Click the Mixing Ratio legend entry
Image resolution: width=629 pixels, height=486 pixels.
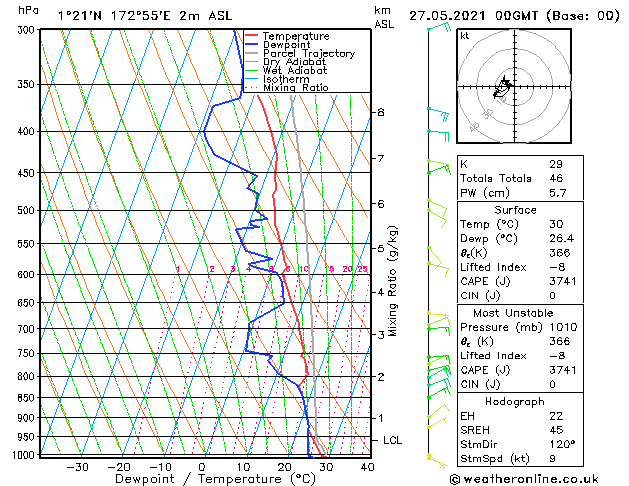(287, 88)
